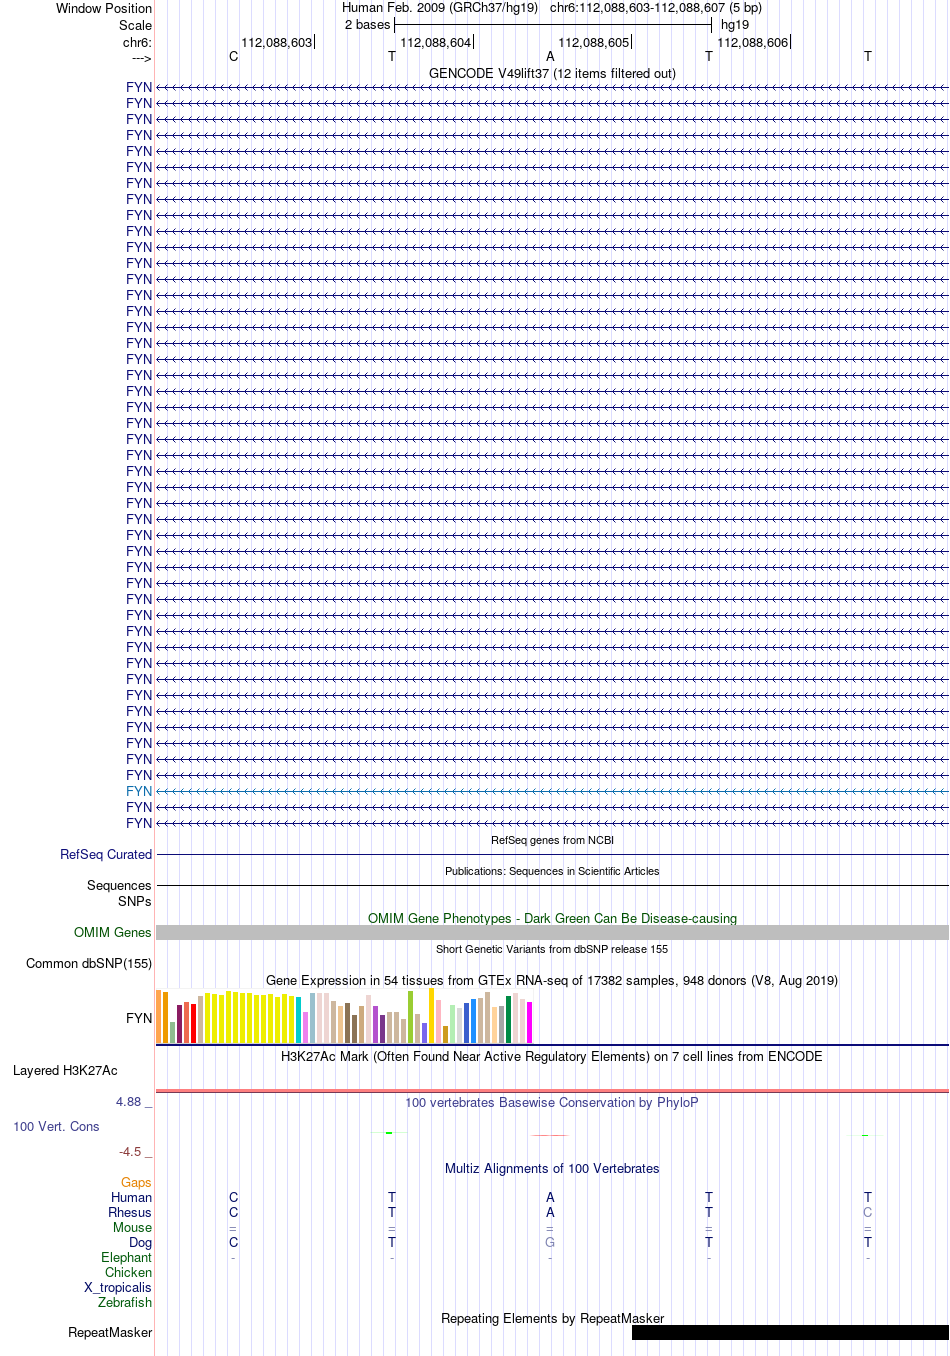Click the first orange bar of GTEx chart
Viewport: 950px width, 1356px height.
click(x=159, y=1017)
